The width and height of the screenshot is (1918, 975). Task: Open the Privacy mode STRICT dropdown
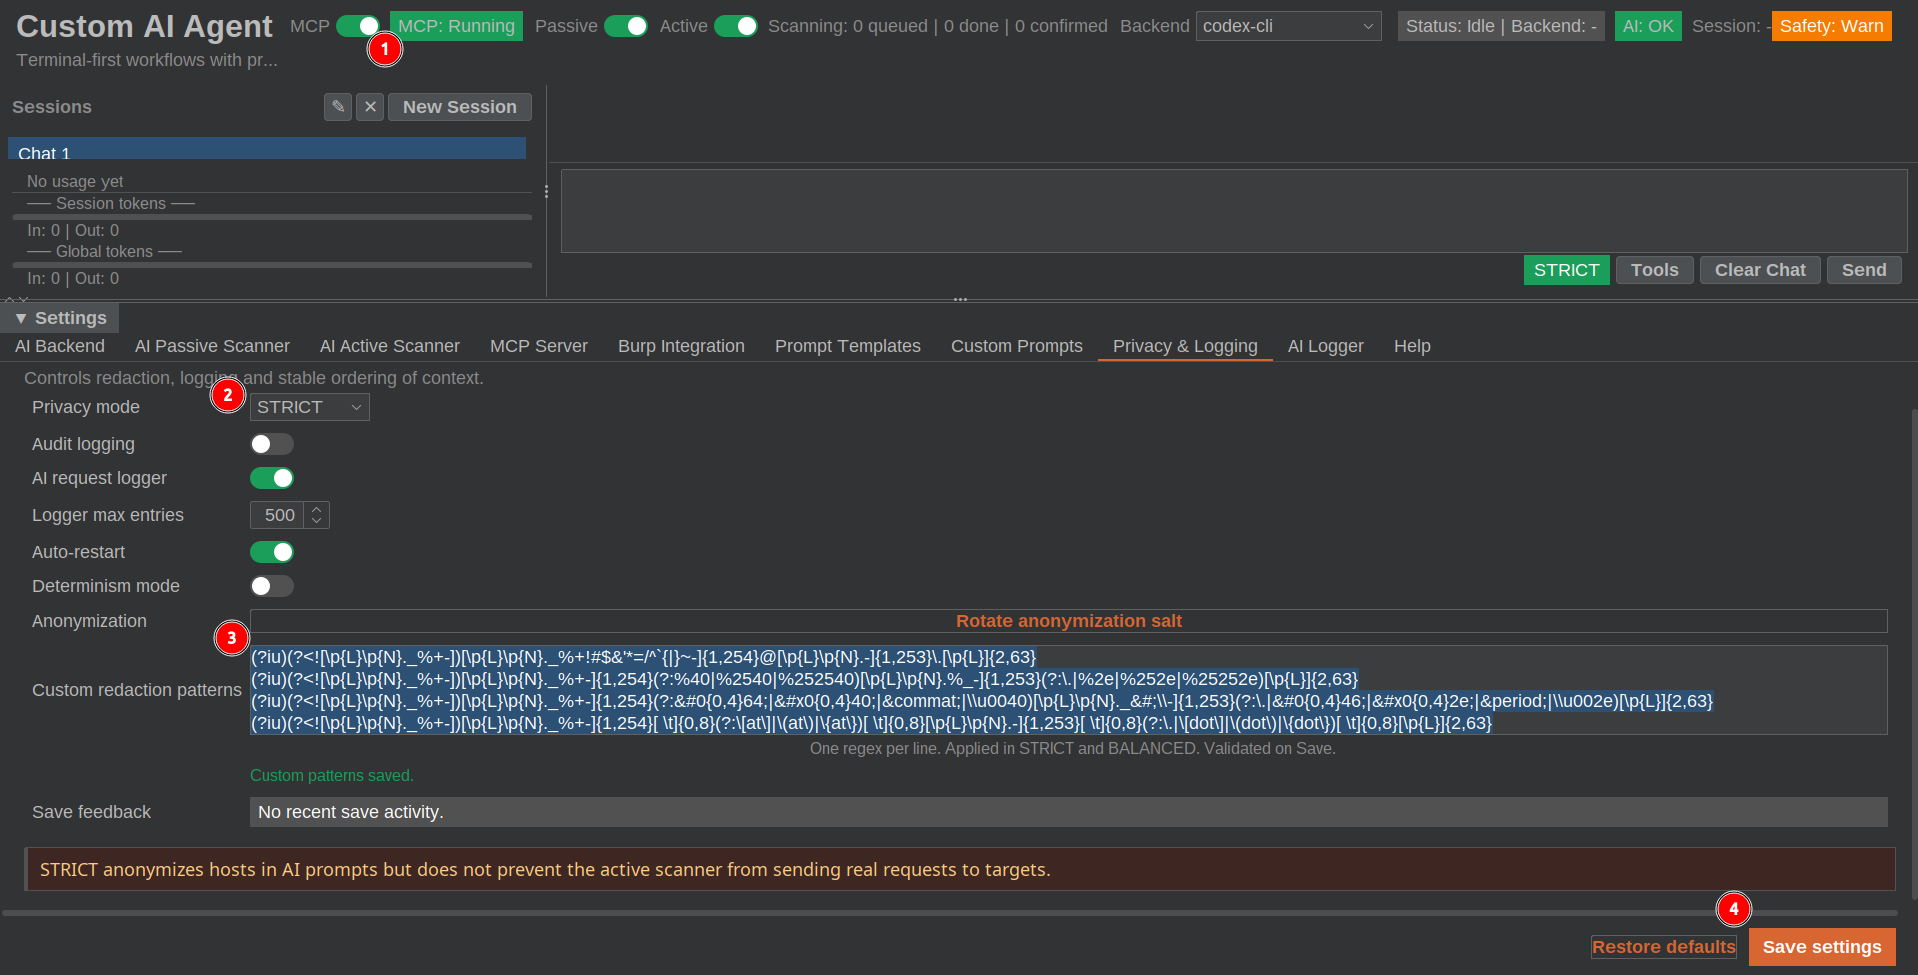pos(309,407)
